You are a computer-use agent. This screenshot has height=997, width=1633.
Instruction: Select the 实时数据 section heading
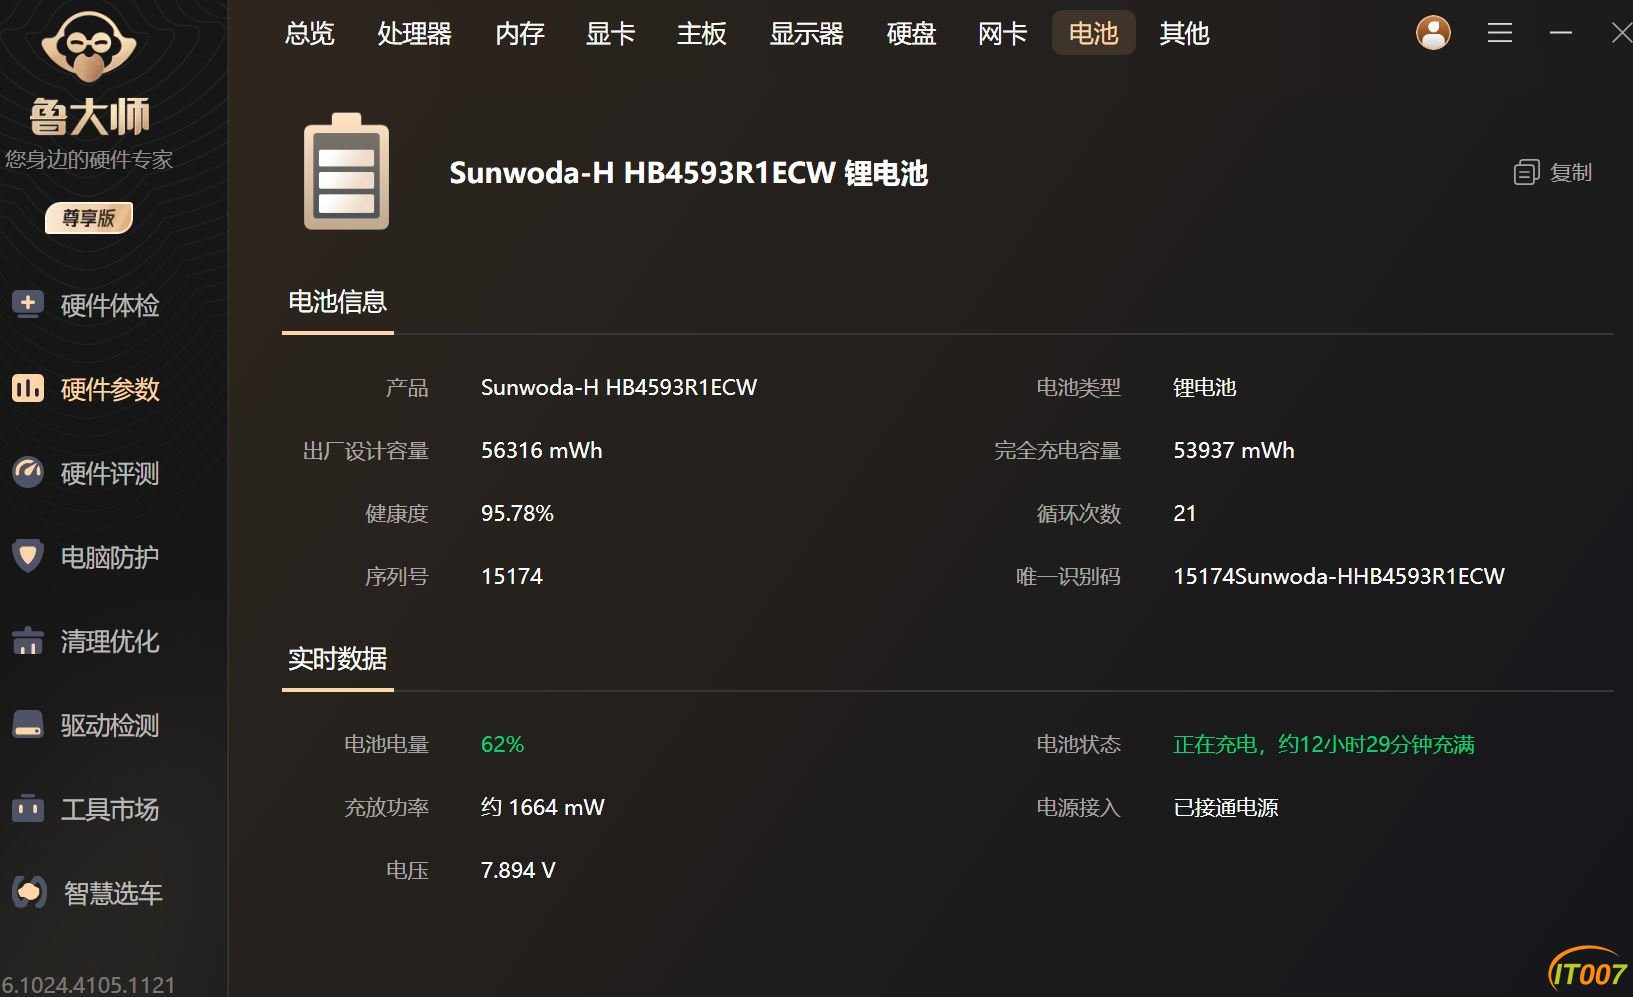click(338, 659)
